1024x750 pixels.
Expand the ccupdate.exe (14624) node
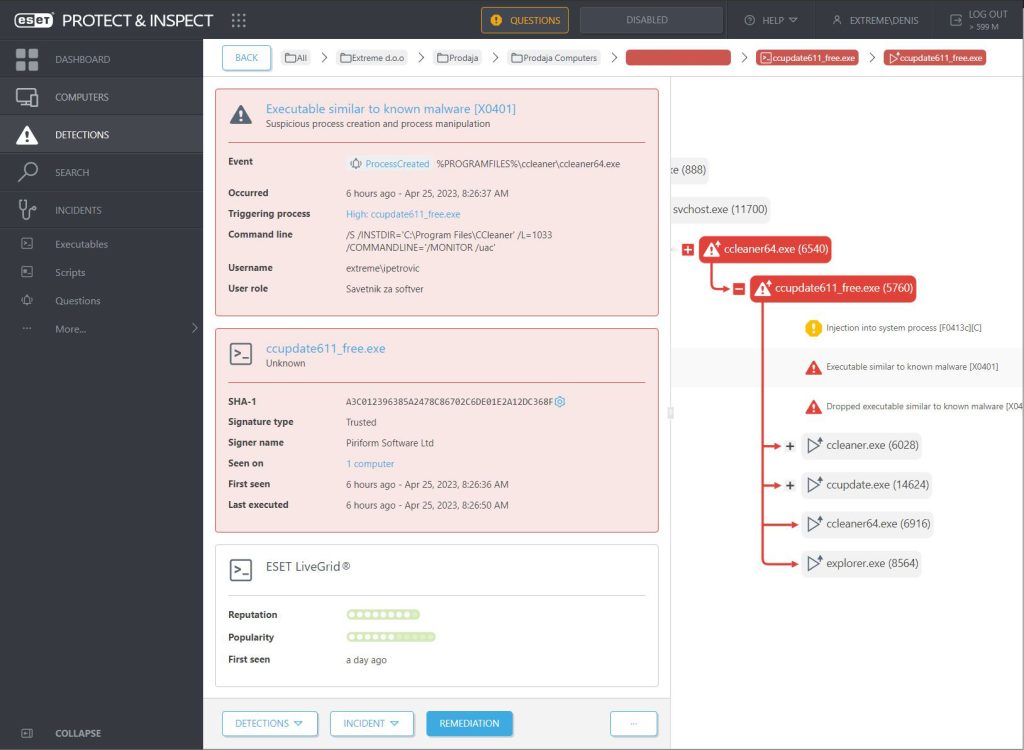790,485
